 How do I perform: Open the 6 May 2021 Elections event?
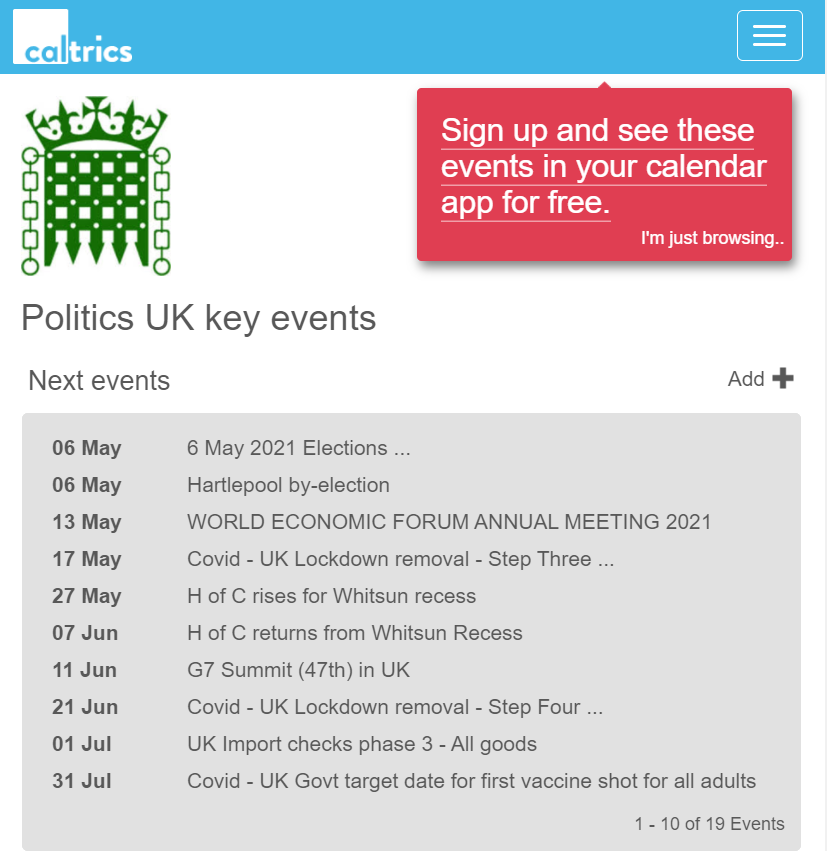click(298, 448)
